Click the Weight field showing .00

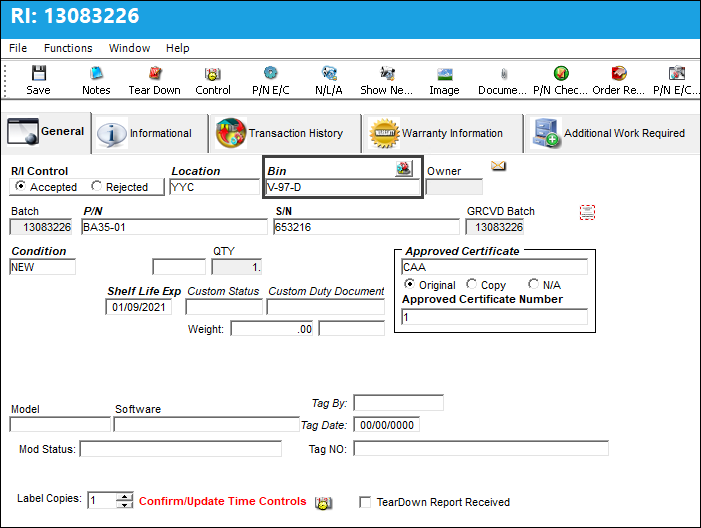click(x=272, y=329)
